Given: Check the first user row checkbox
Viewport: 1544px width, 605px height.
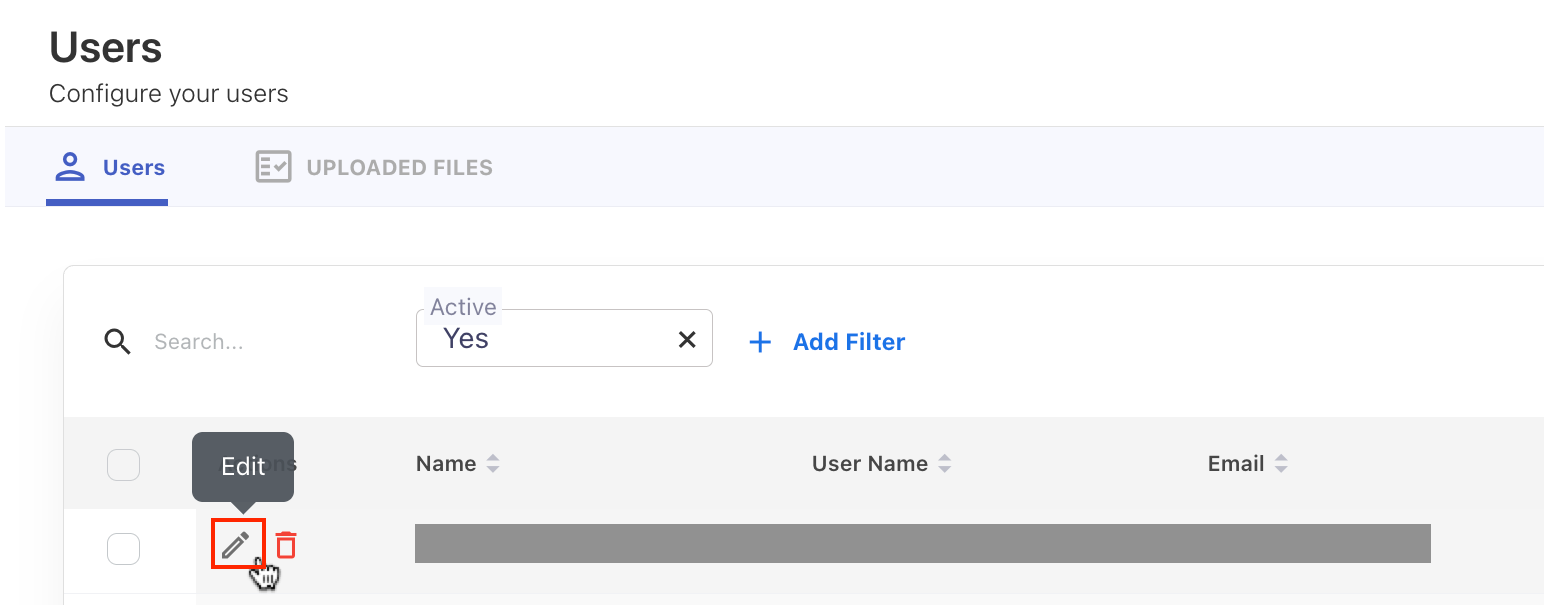Looking at the screenshot, I should 124,548.
